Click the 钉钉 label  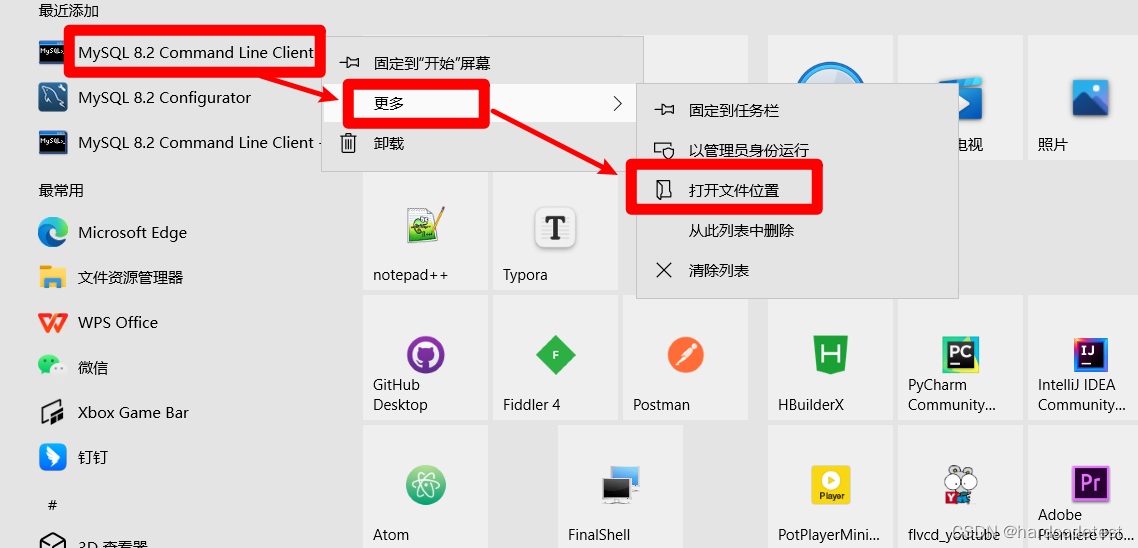coord(93,457)
